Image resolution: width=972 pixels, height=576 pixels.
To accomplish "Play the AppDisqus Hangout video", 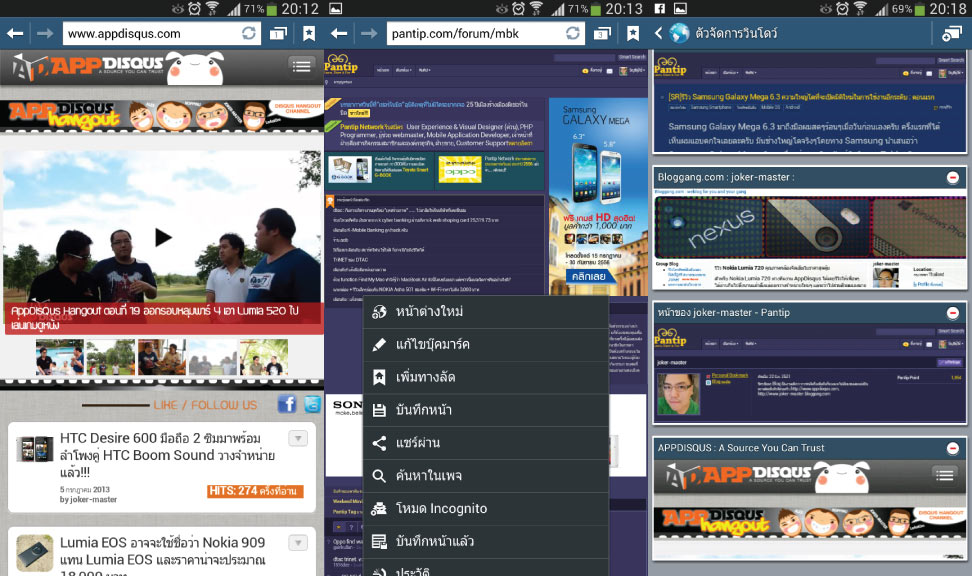I will click(163, 237).
